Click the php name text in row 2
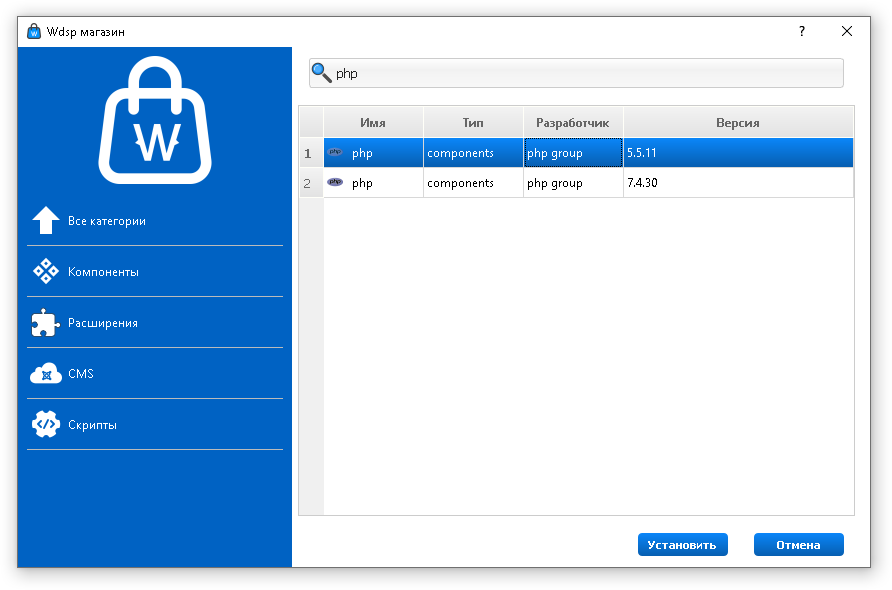892x590 pixels. pyautogui.click(x=362, y=184)
